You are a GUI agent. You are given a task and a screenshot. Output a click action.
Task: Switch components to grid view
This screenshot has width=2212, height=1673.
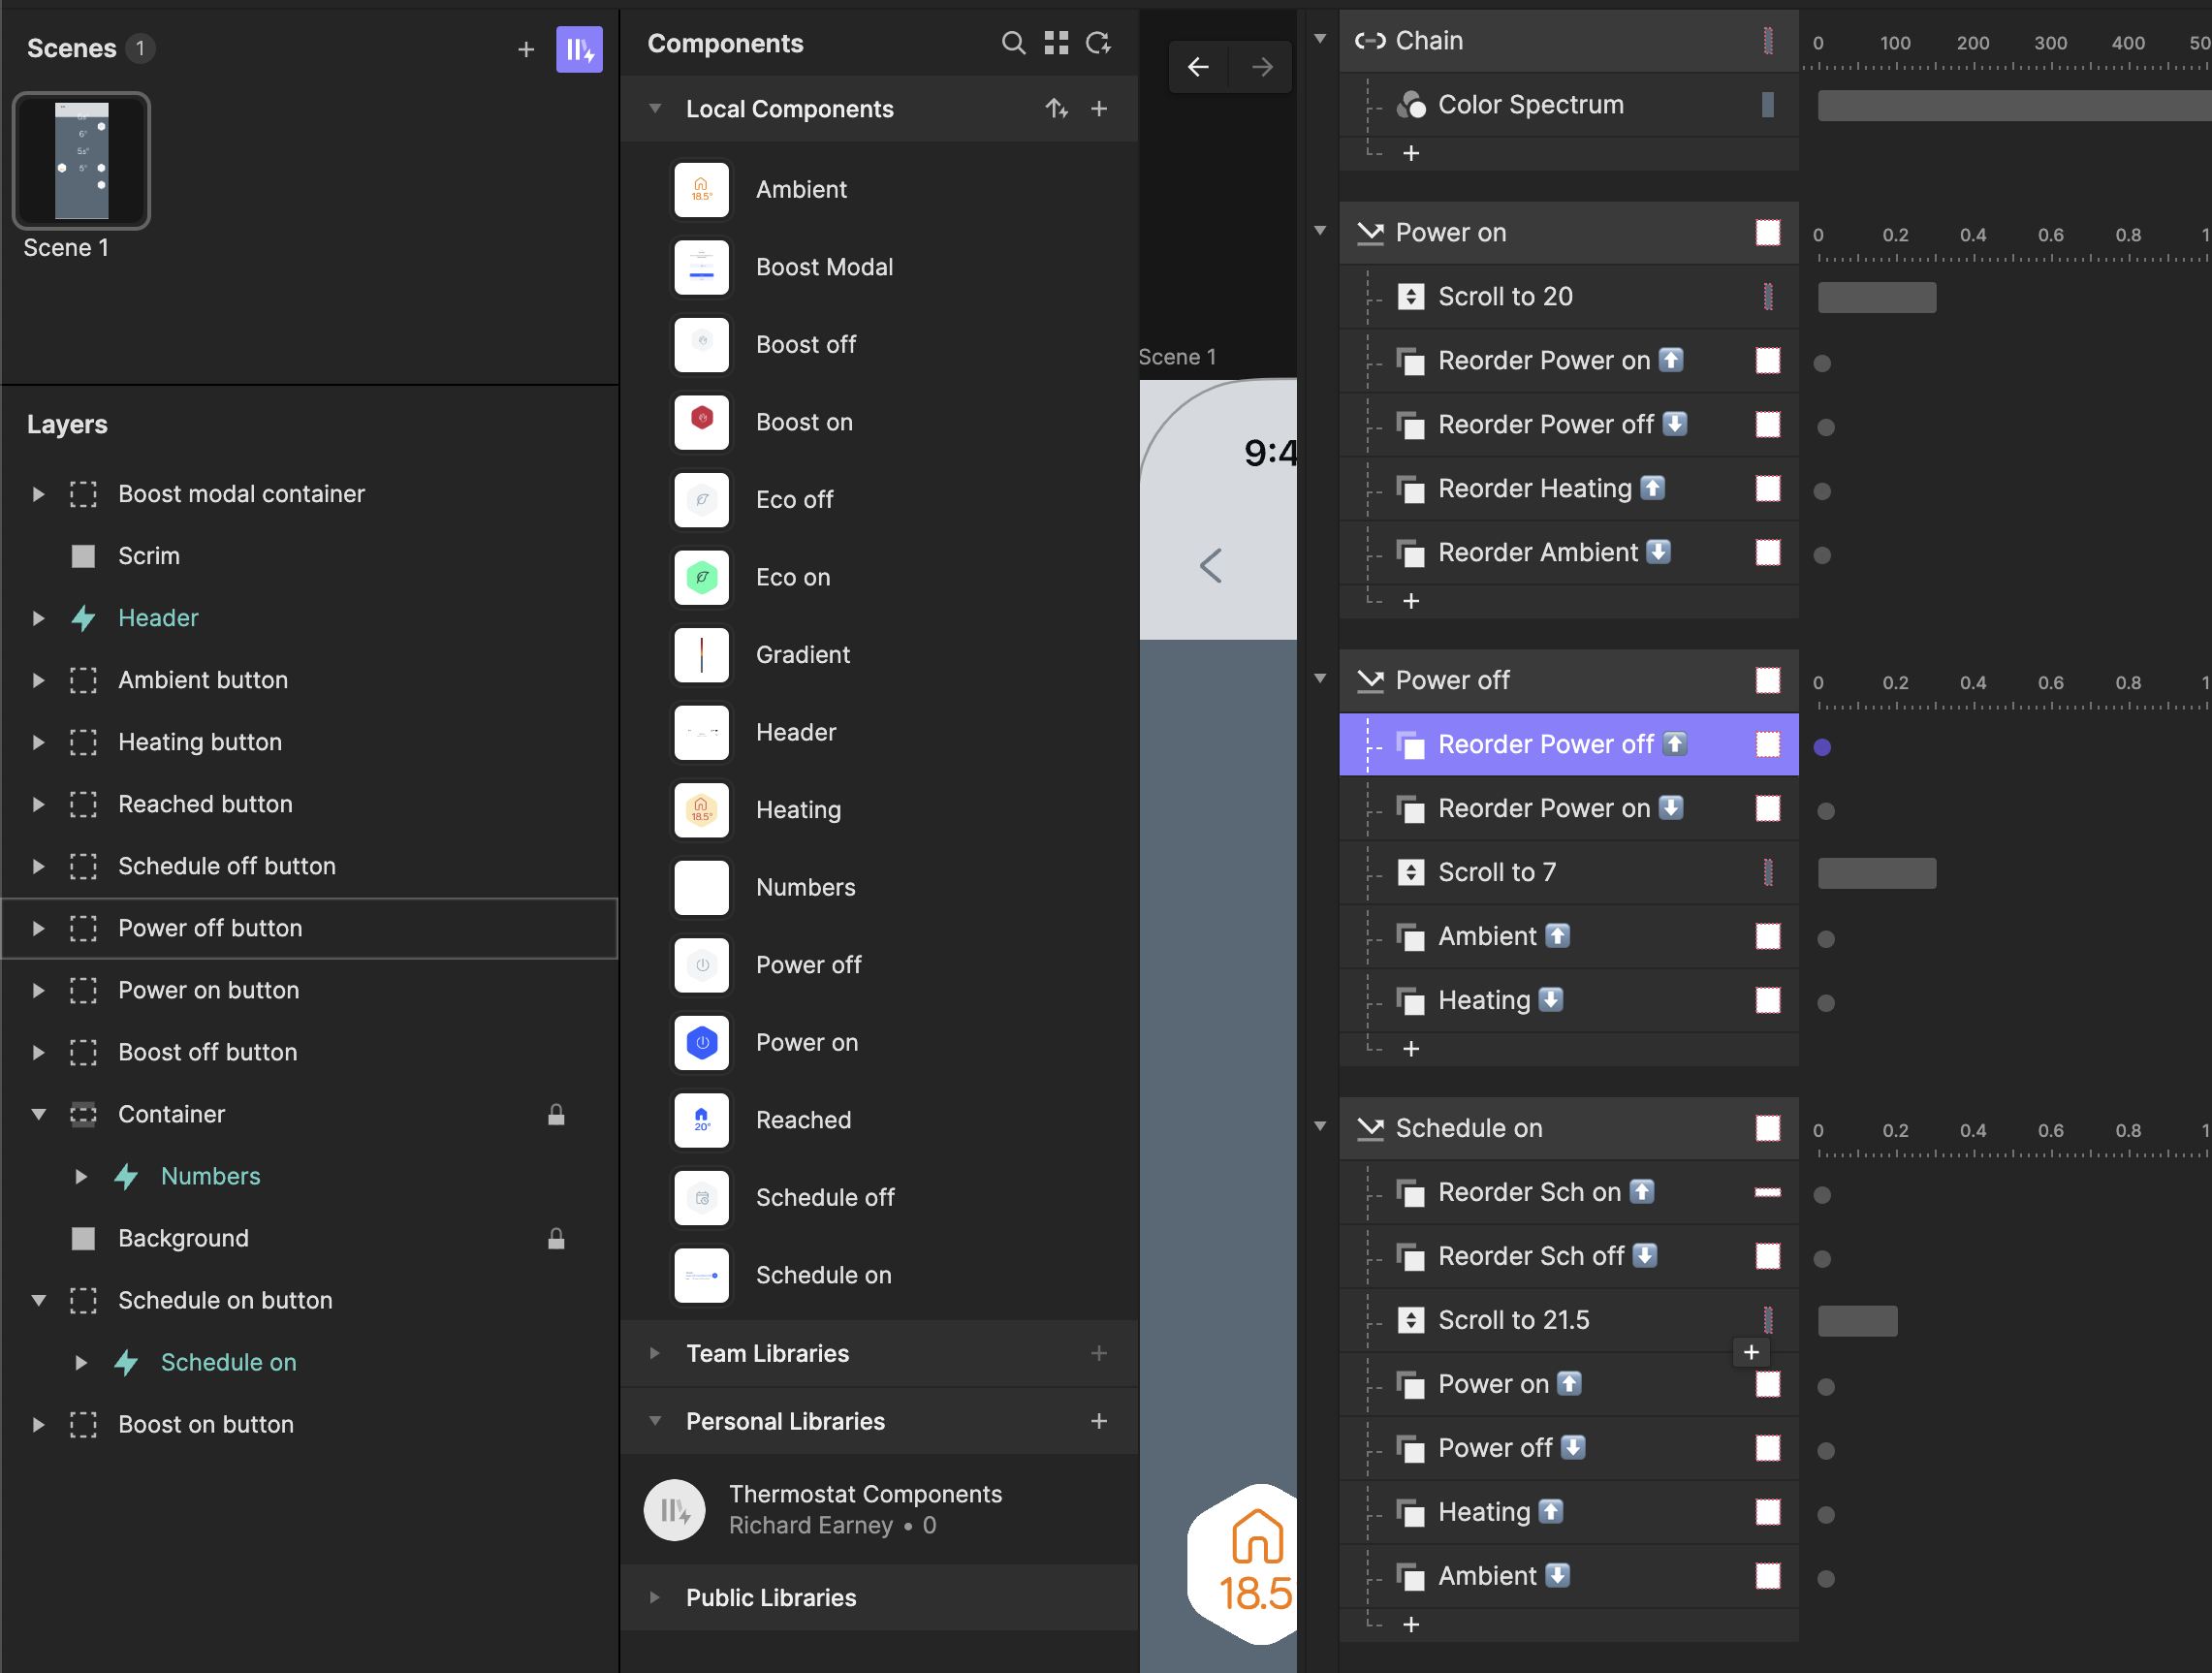coord(1056,43)
